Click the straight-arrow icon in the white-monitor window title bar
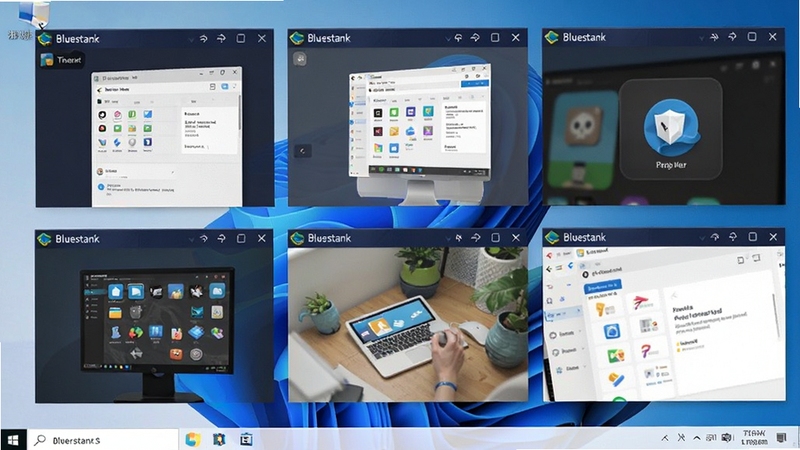The image size is (800, 450). click(x=475, y=38)
